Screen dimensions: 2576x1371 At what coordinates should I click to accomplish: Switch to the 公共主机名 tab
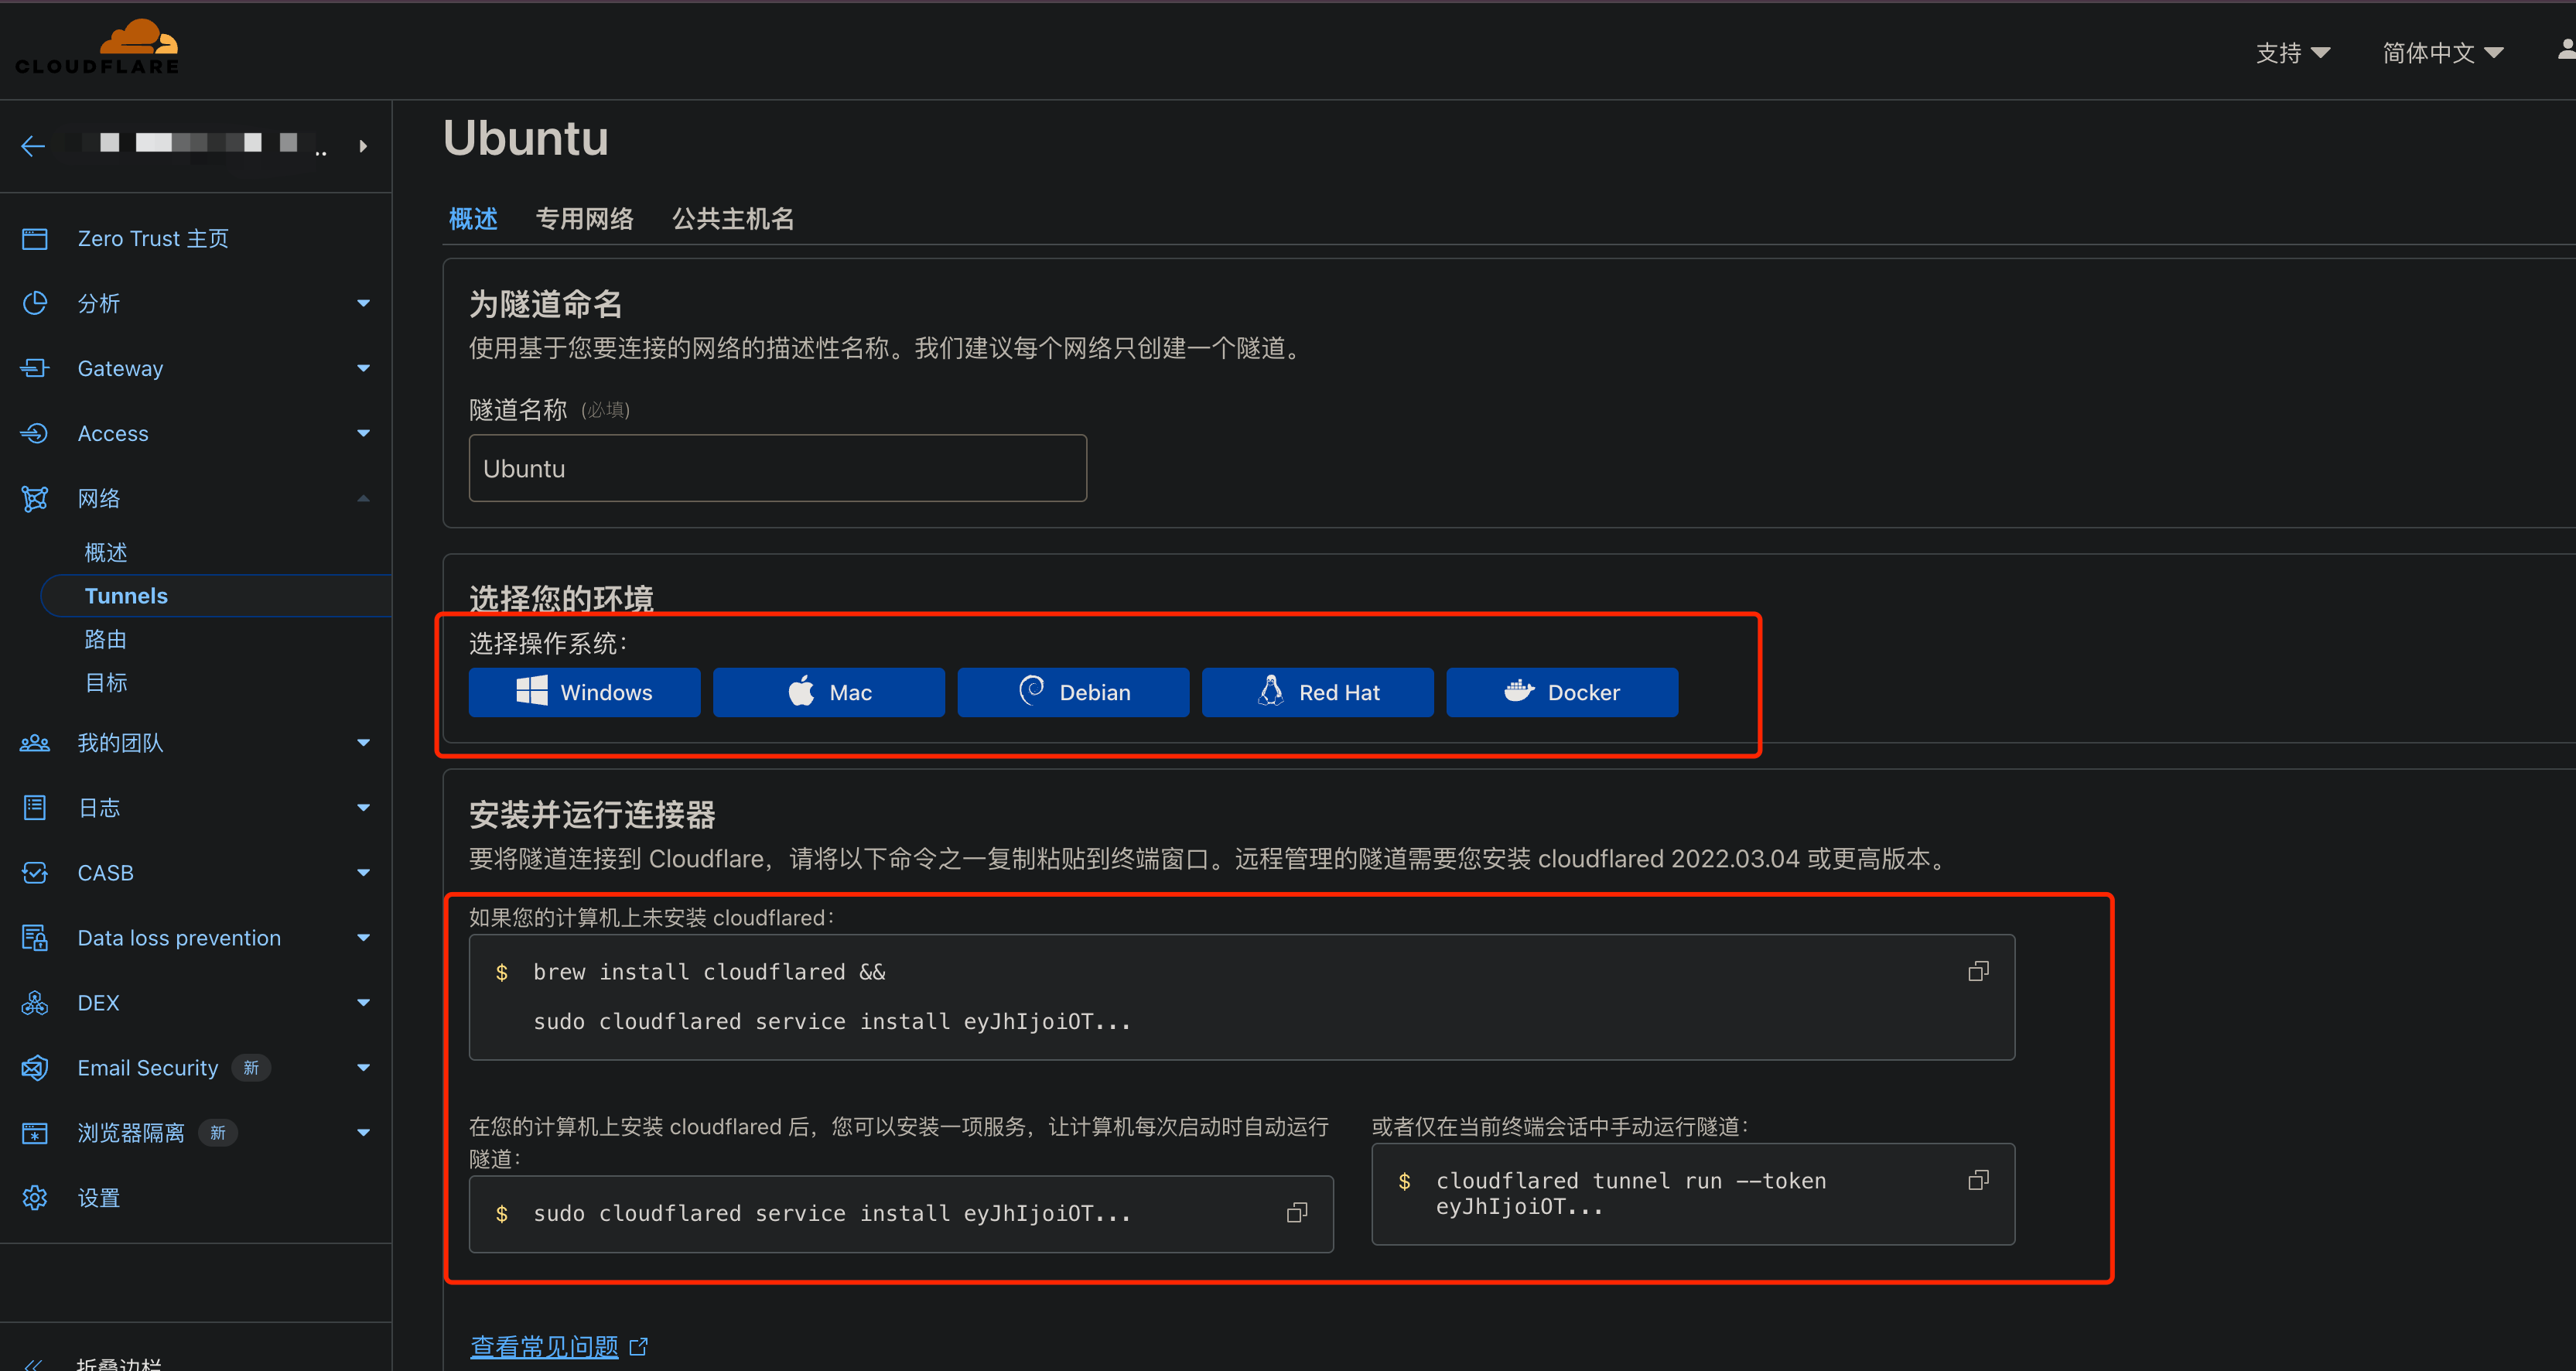[733, 219]
